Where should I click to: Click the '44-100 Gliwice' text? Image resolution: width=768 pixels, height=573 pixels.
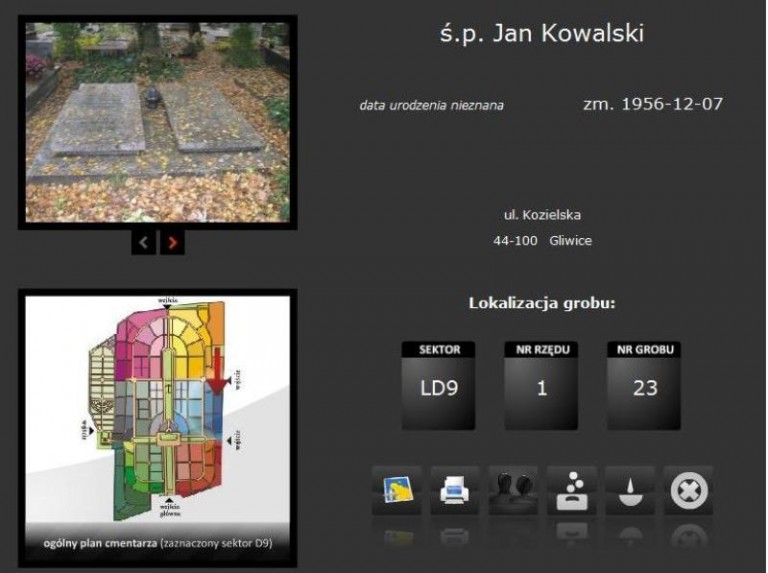tap(543, 240)
